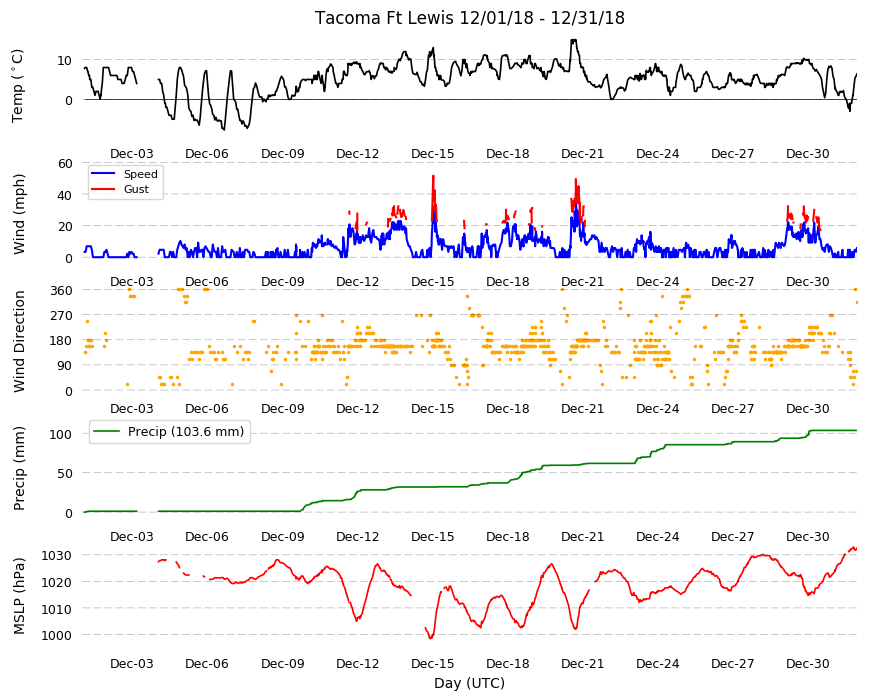Click the Dec-15 tick under the temperature plot

point(432,154)
